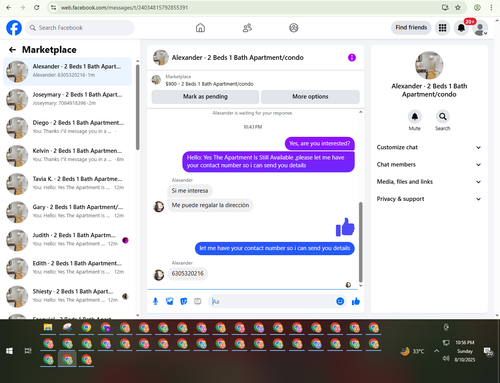Open Alexander conversation in the list
The width and height of the screenshot is (500, 383).
pyautogui.click(x=68, y=71)
